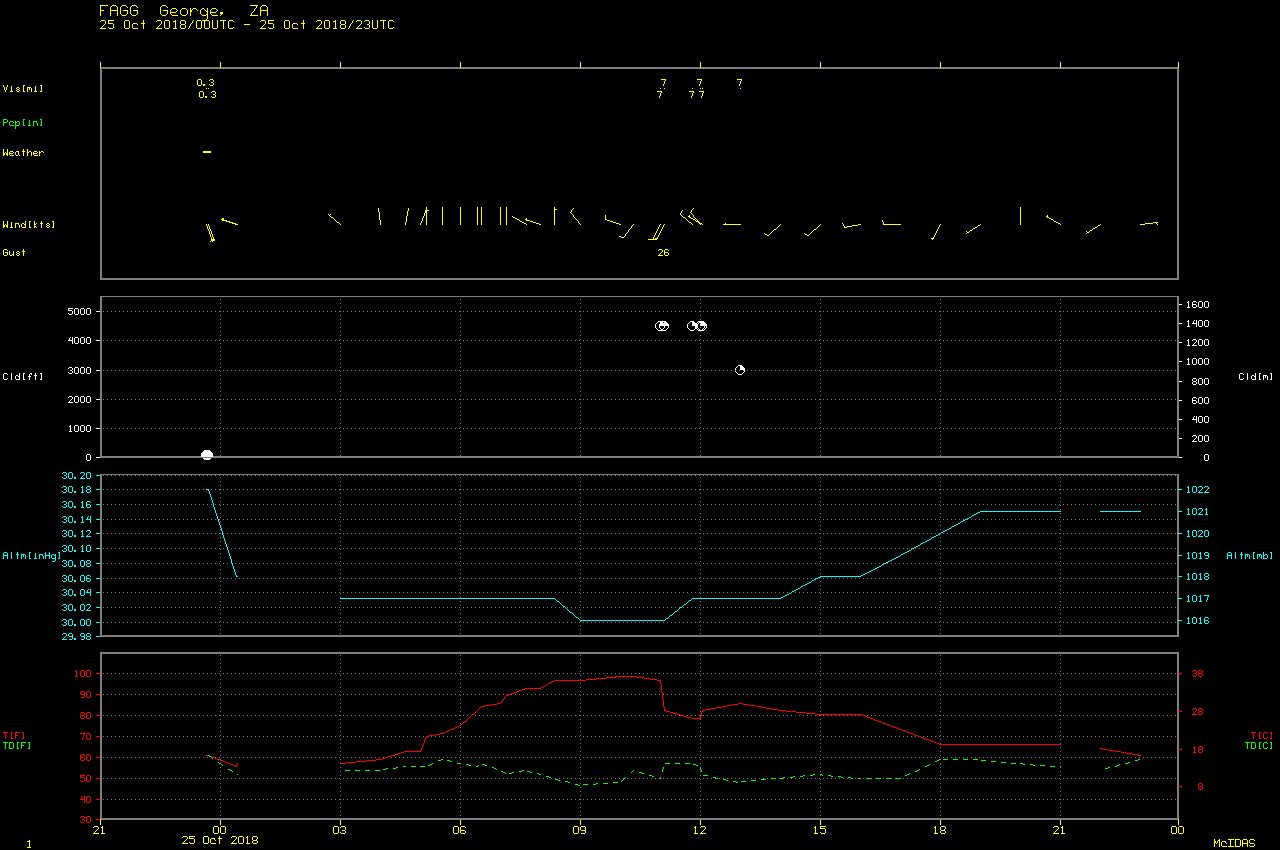Select the 'Pcp[in]' row label
This screenshot has height=850, width=1280.
point(23,123)
